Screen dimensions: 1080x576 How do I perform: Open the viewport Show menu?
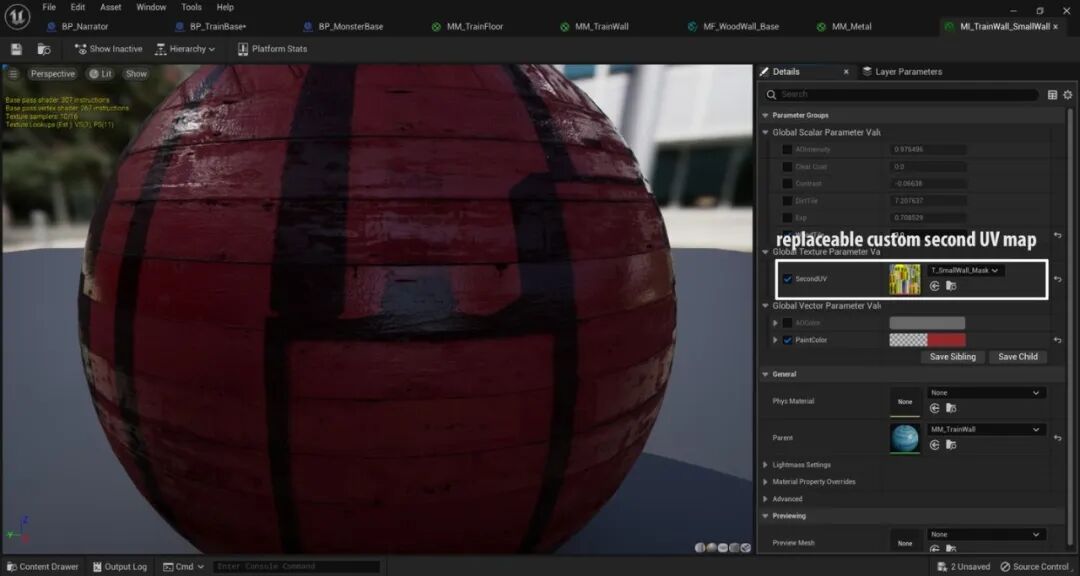(136, 74)
